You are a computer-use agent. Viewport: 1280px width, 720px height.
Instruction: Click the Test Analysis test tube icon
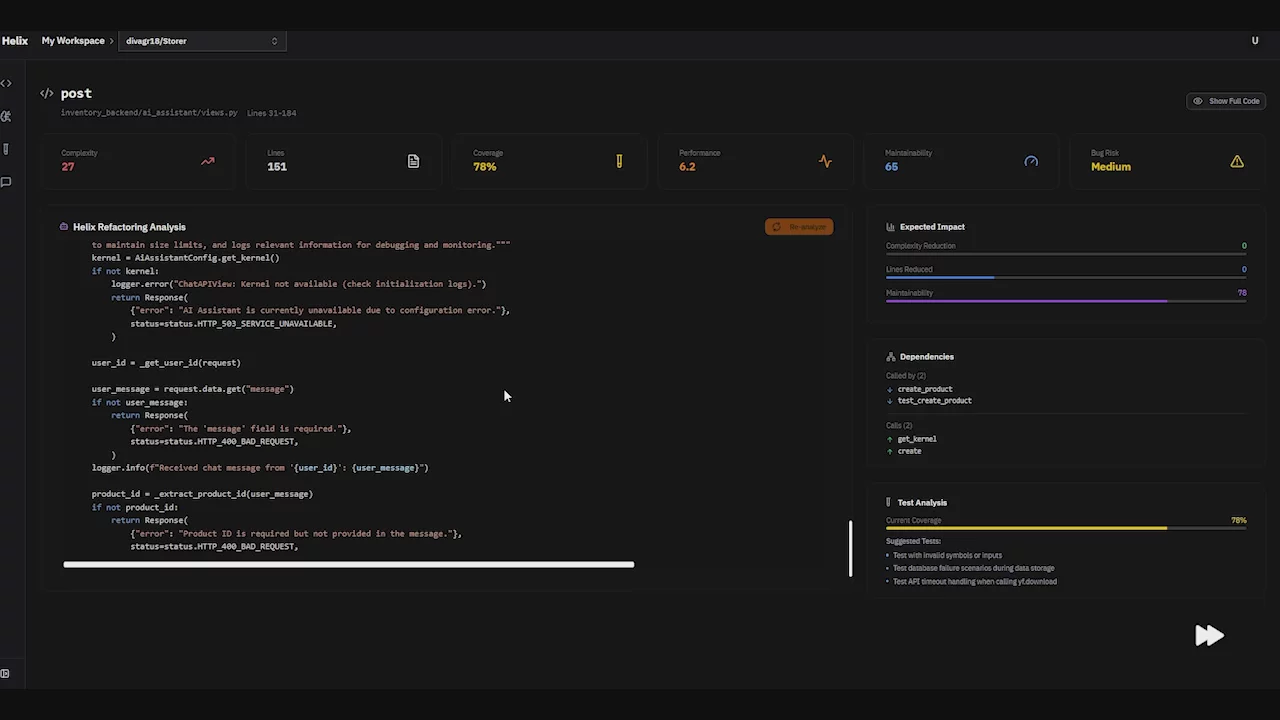(x=888, y=503)
